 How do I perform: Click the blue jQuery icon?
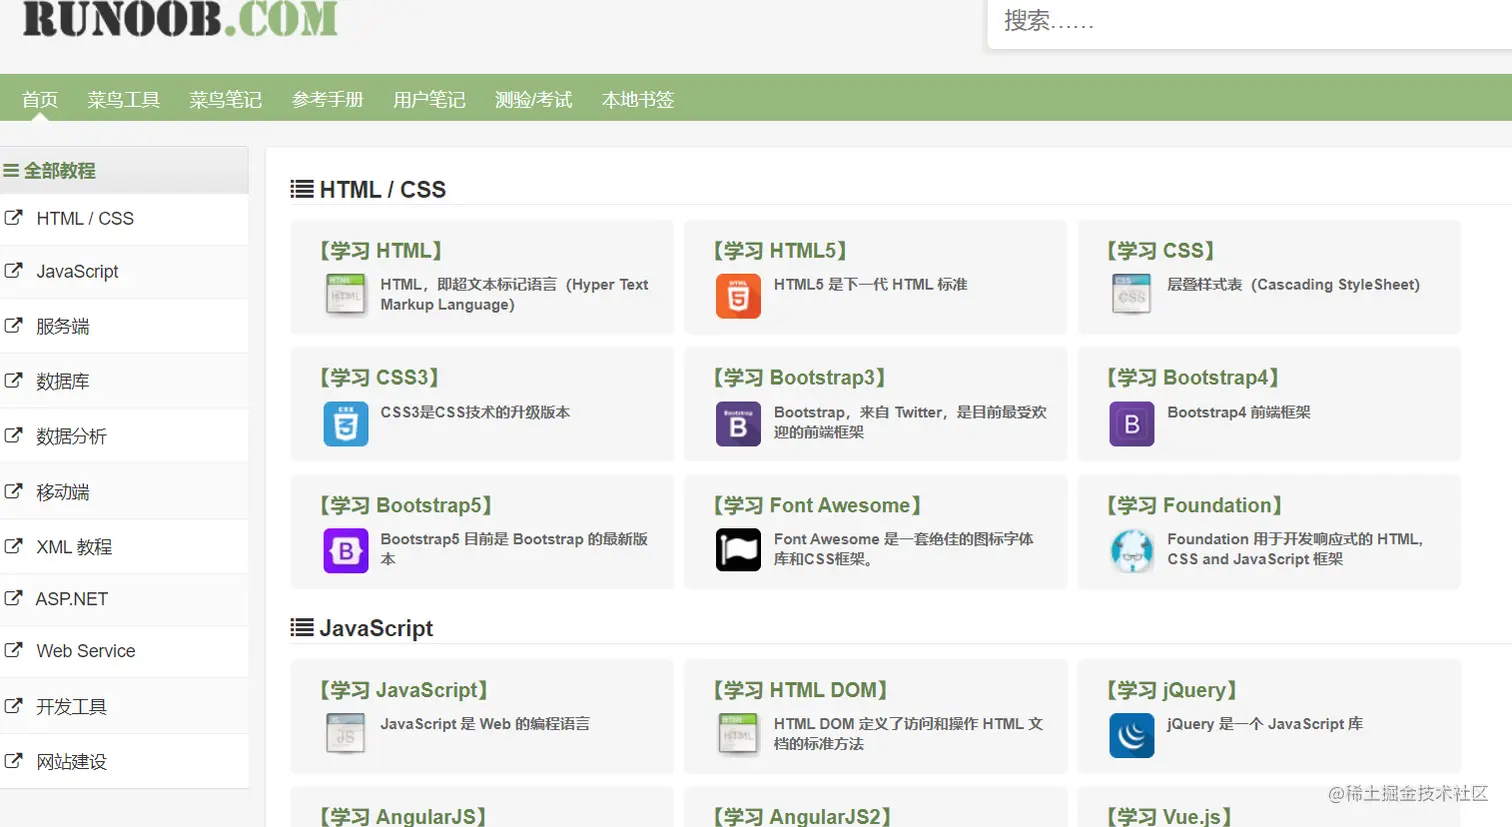[1132, 735]
